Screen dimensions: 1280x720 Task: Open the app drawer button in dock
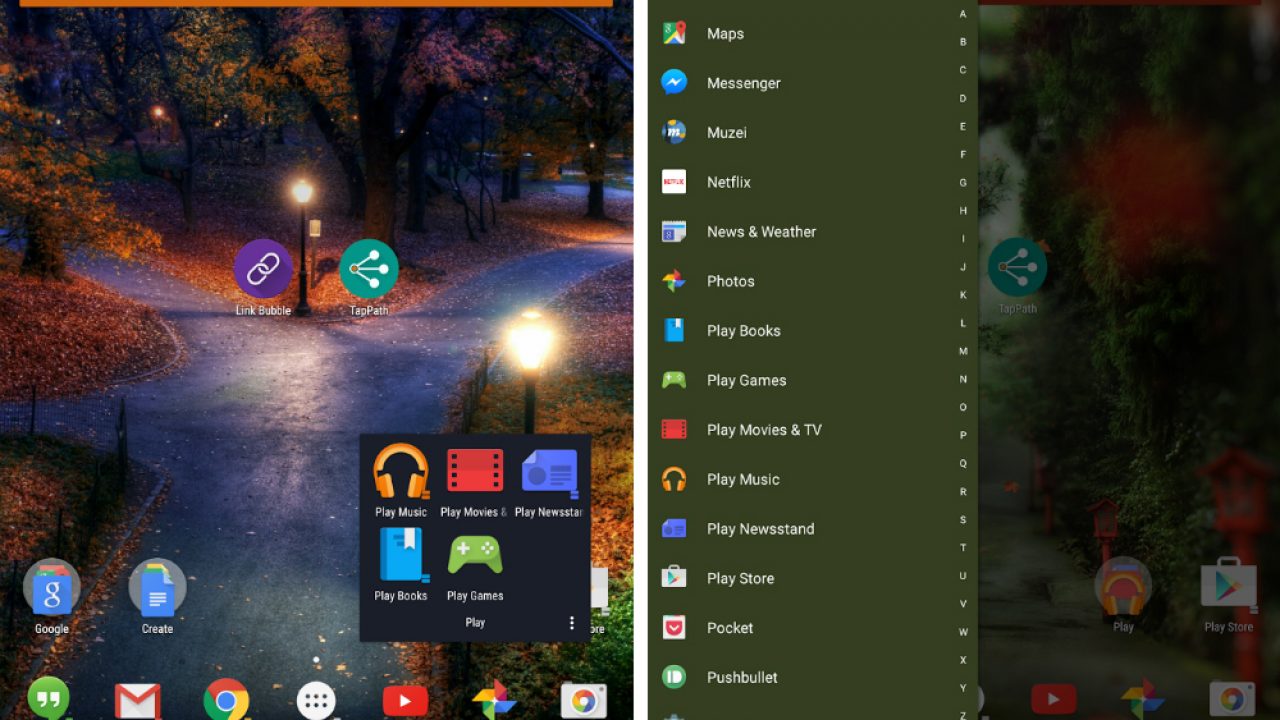coord(316,701)
